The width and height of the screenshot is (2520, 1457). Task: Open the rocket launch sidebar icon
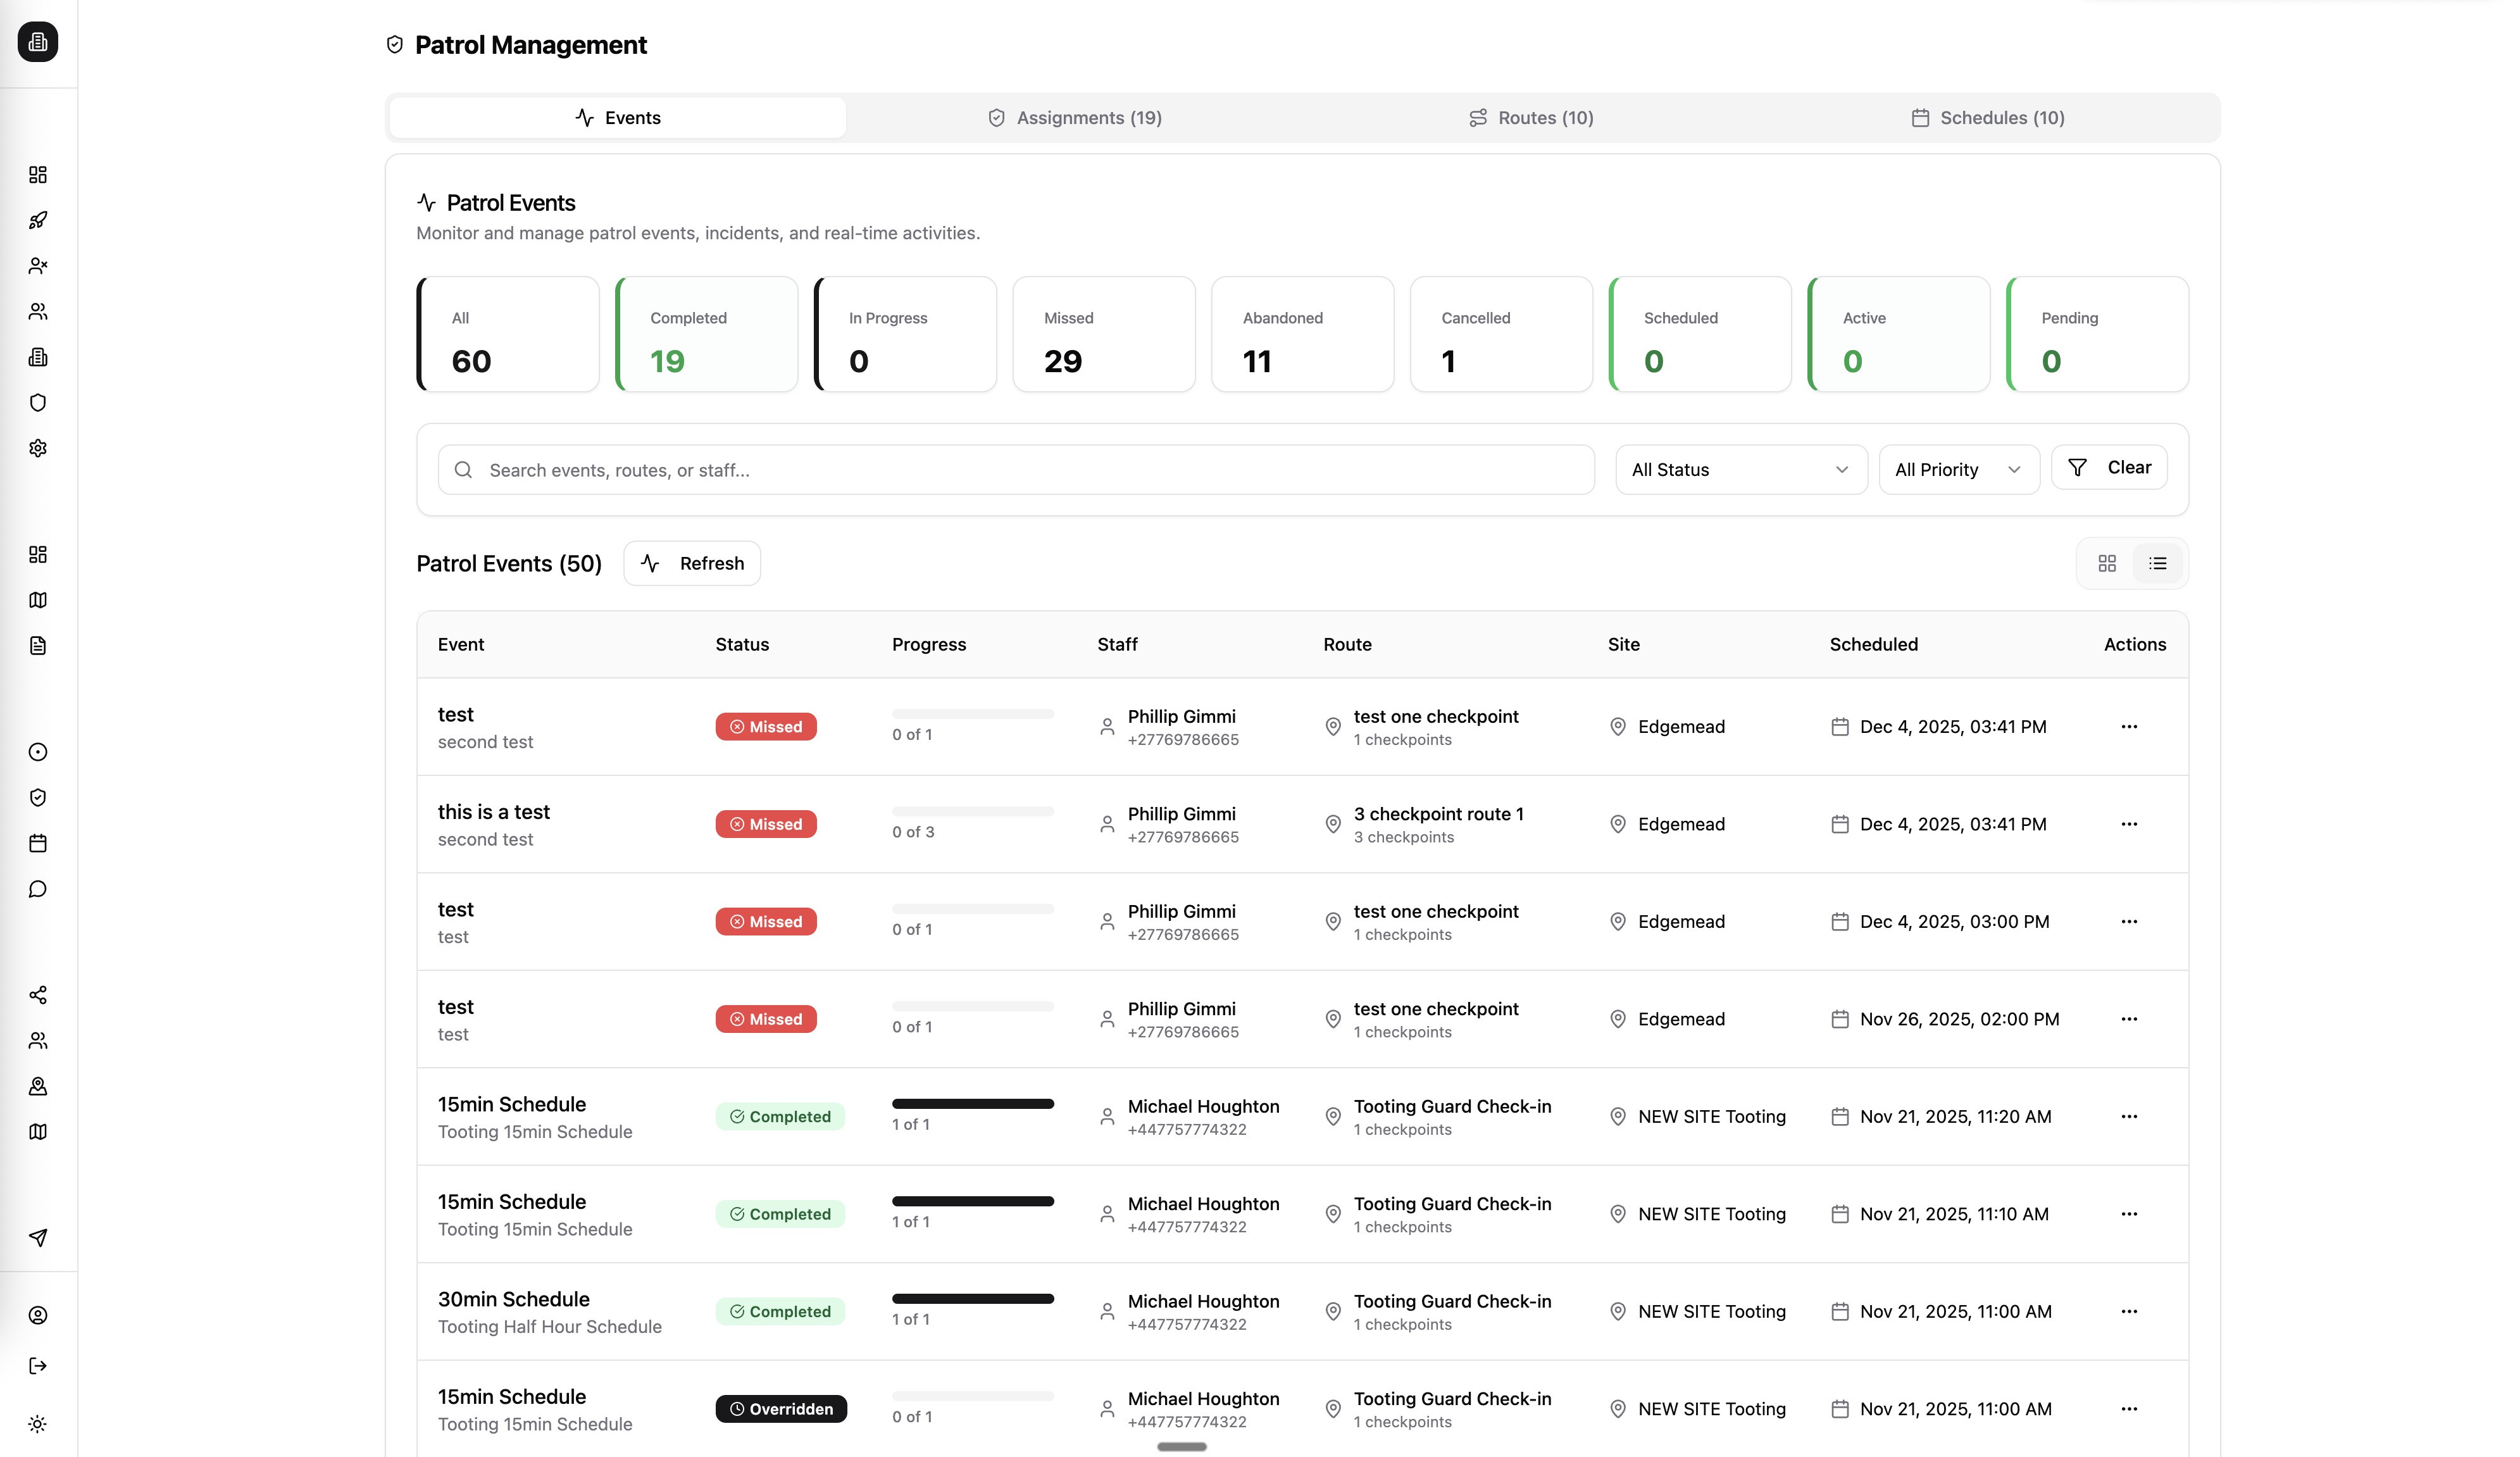coord(37,220)
